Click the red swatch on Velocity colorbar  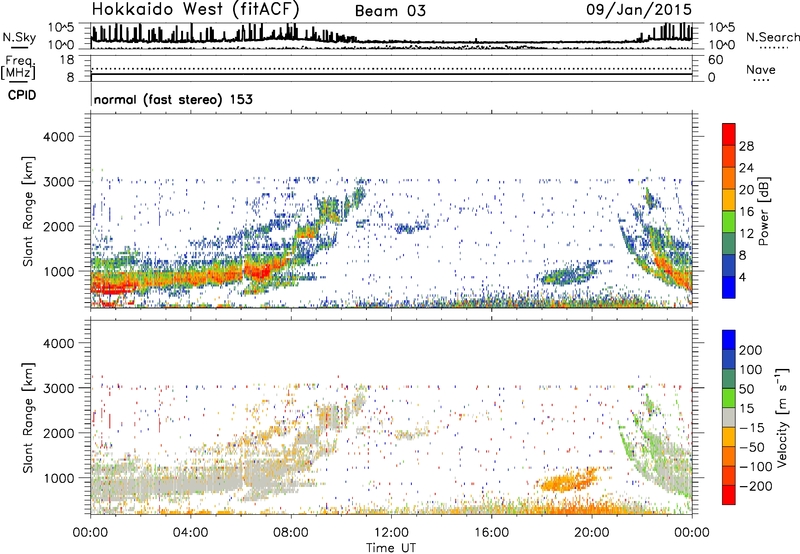point(729,495)
